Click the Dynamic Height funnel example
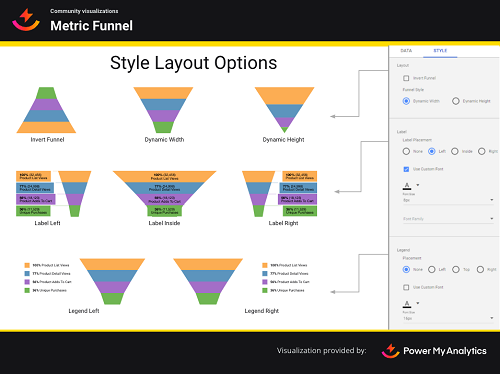 coord(284,110)
